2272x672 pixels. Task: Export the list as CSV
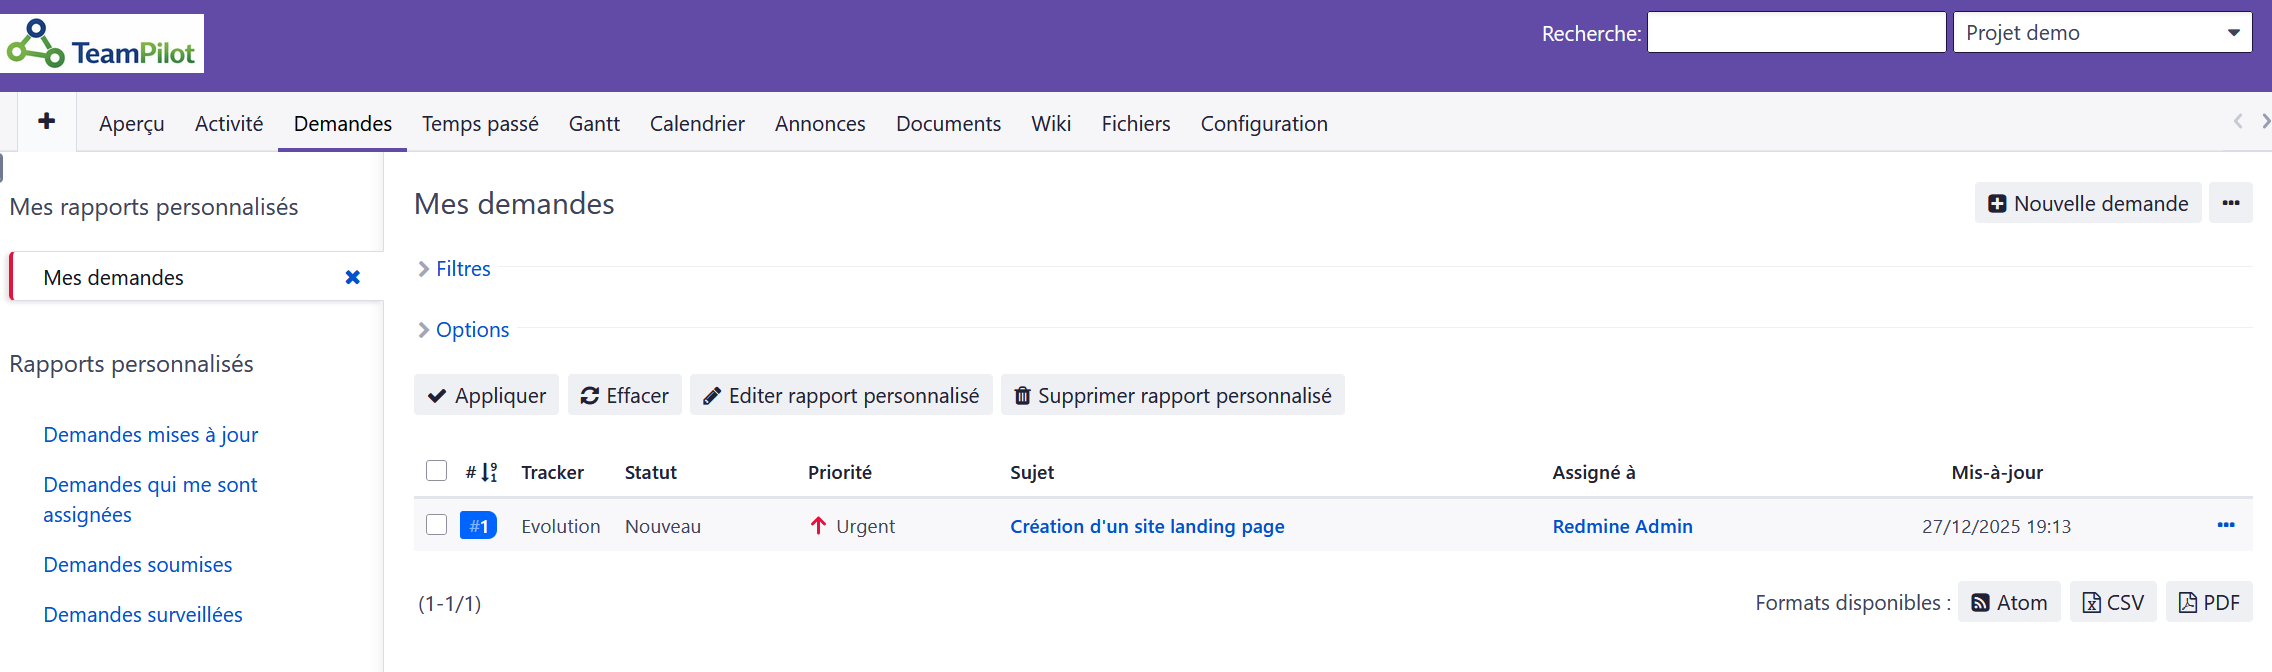click(2112, 602)
